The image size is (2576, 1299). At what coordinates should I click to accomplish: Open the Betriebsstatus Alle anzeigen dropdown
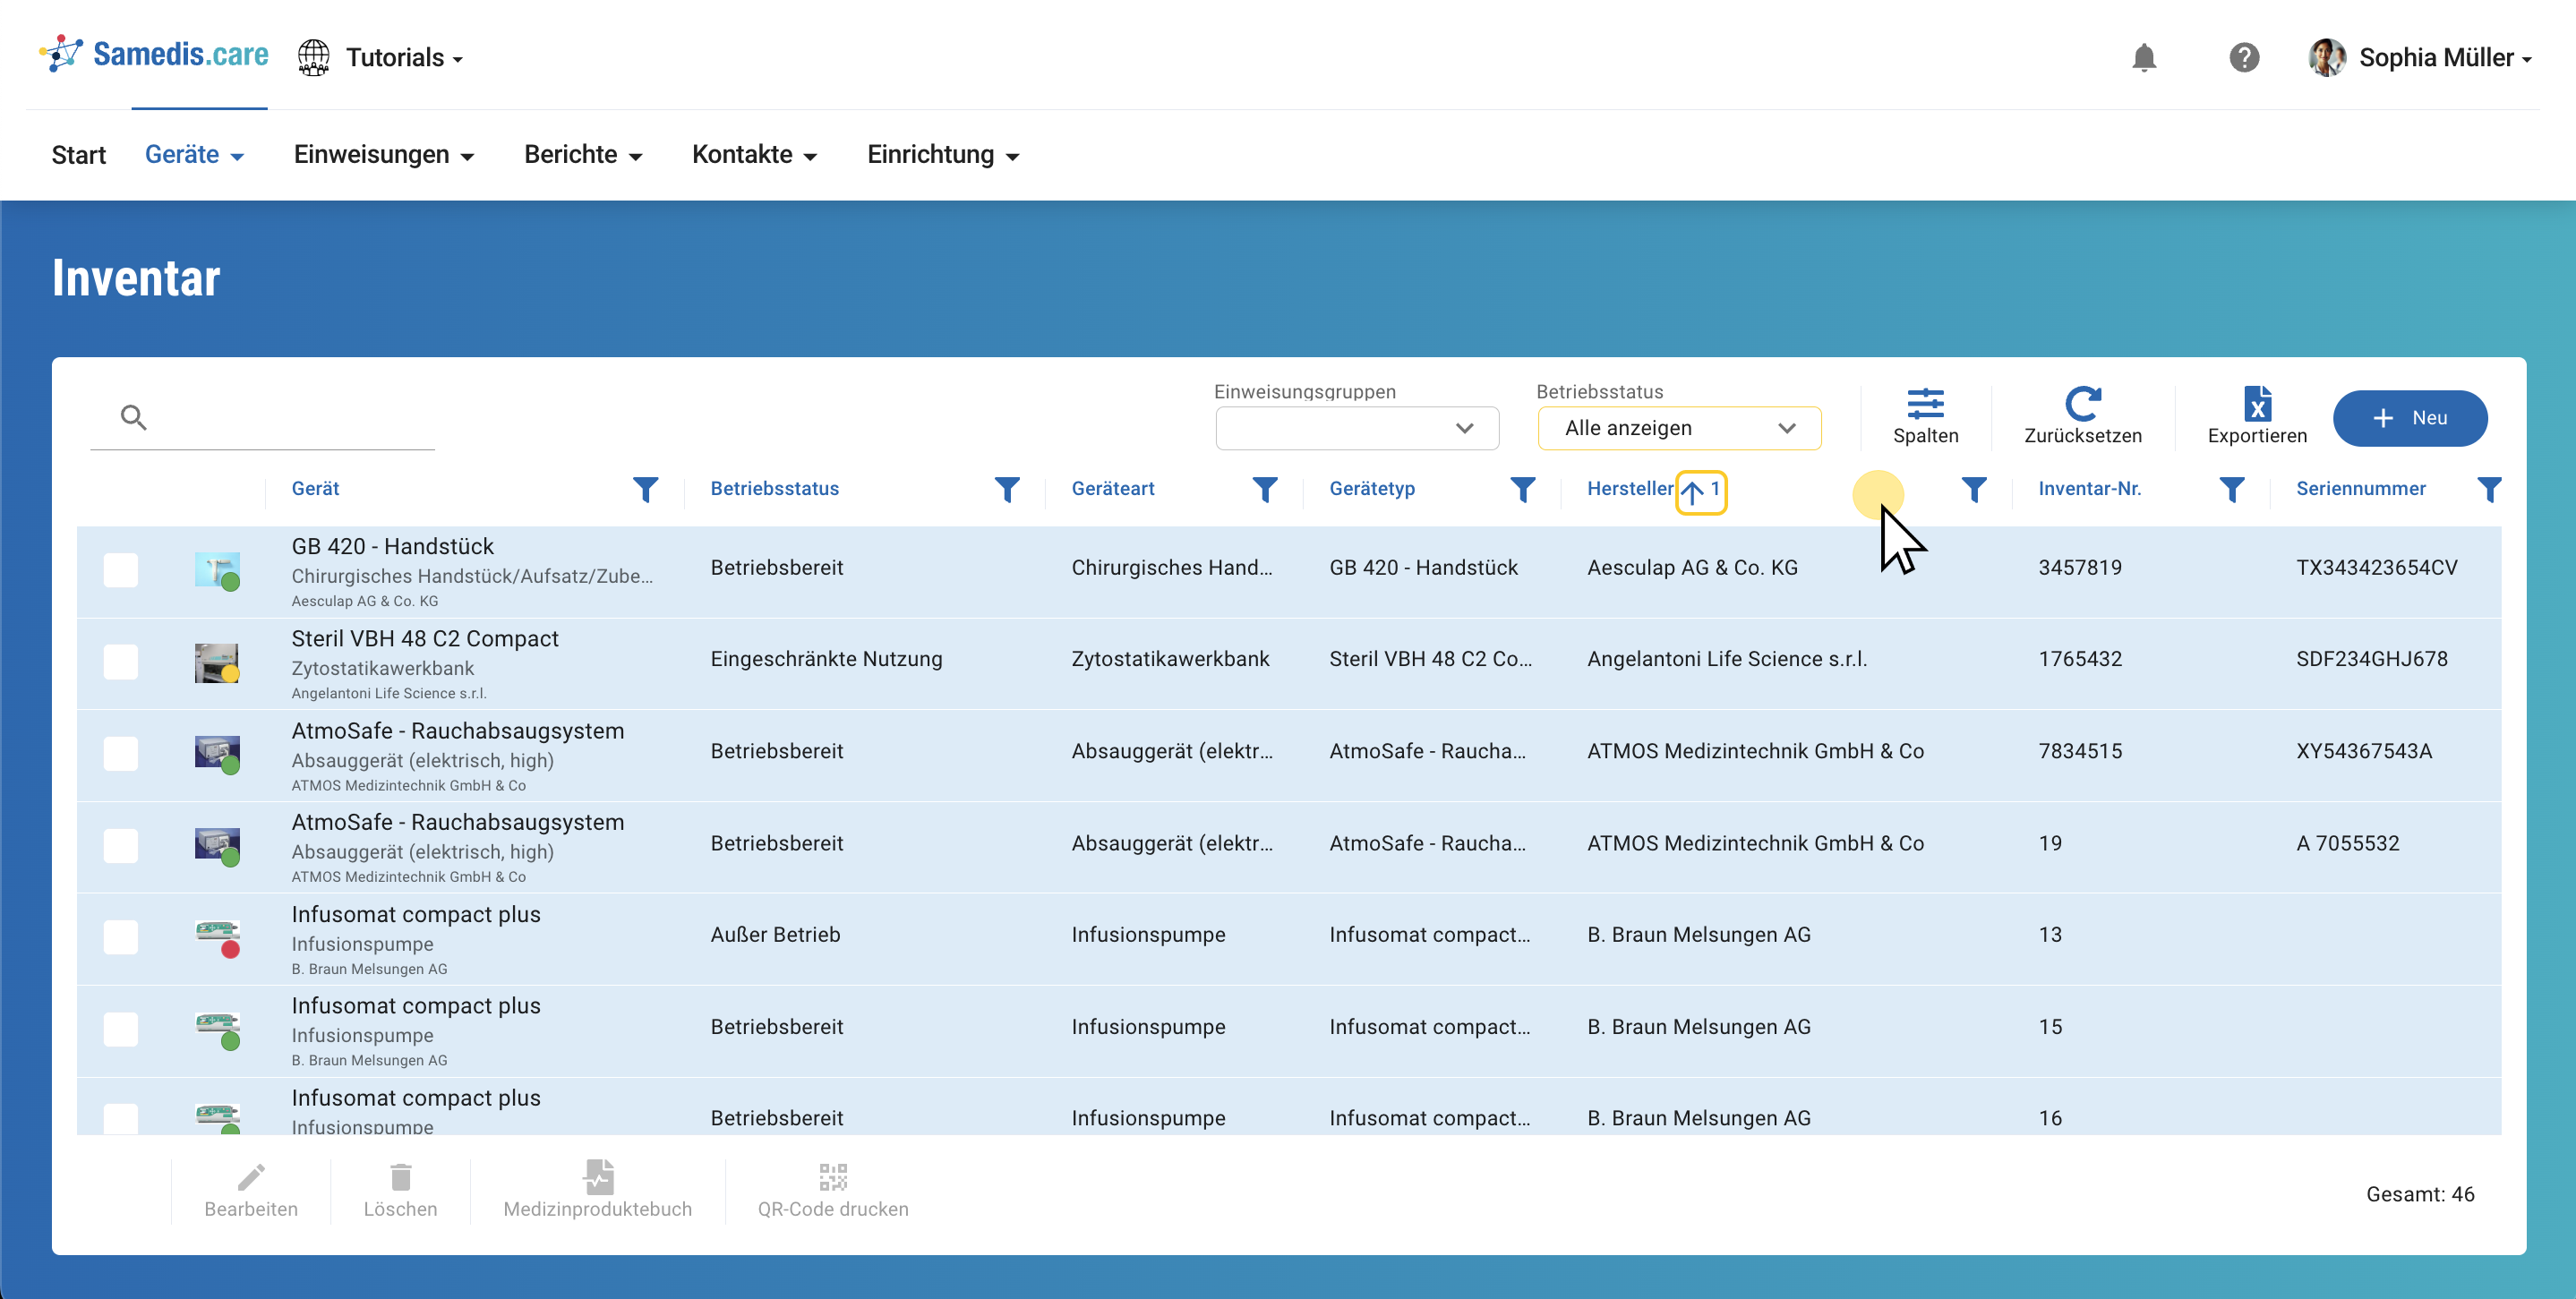1678,428
